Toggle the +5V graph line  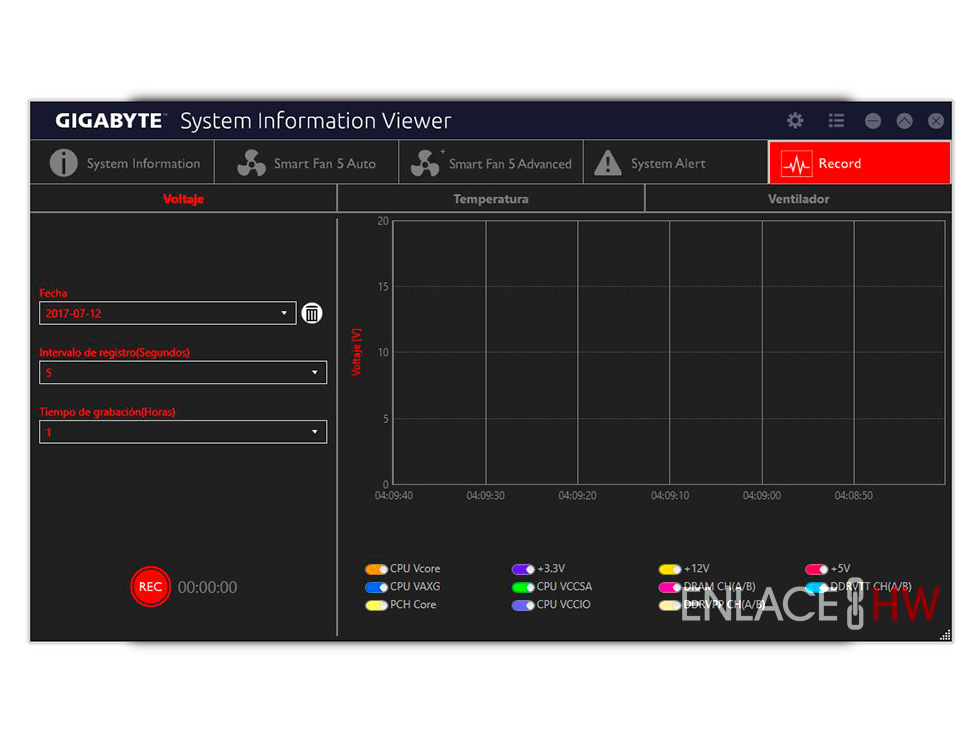(x=817, y=569)
